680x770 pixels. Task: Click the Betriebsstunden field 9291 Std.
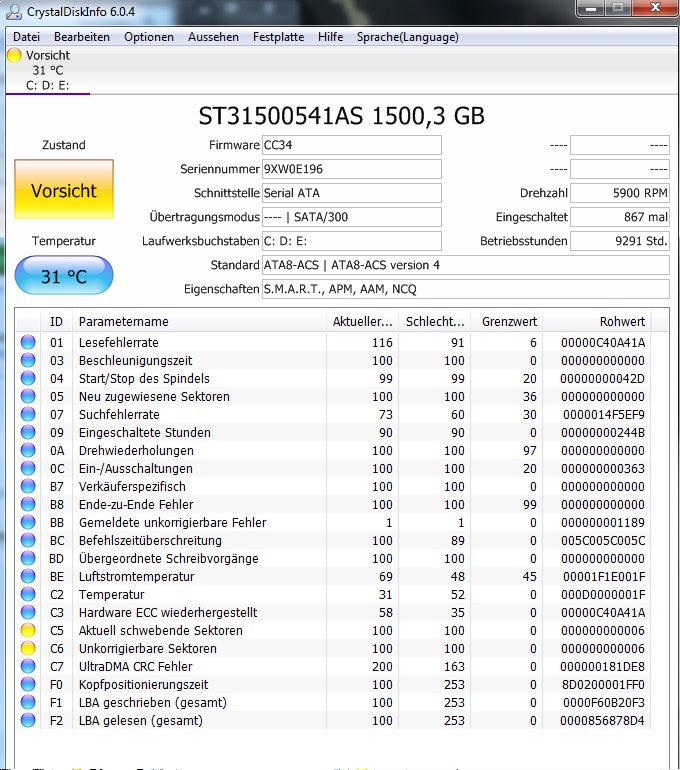(x=620, y=241)
